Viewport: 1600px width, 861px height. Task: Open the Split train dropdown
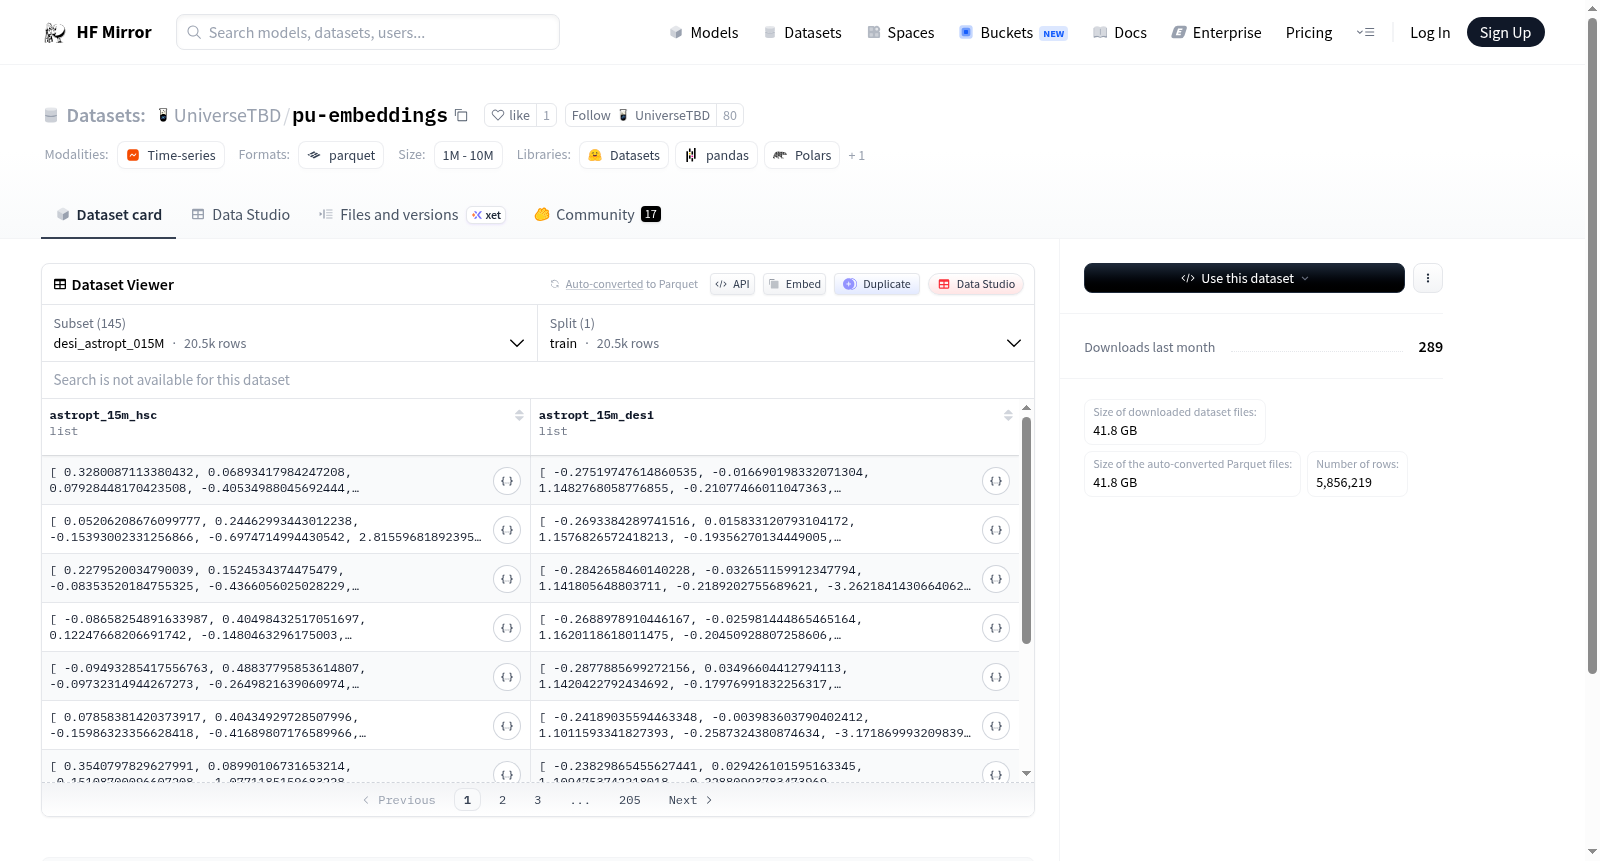coord(785,333)
